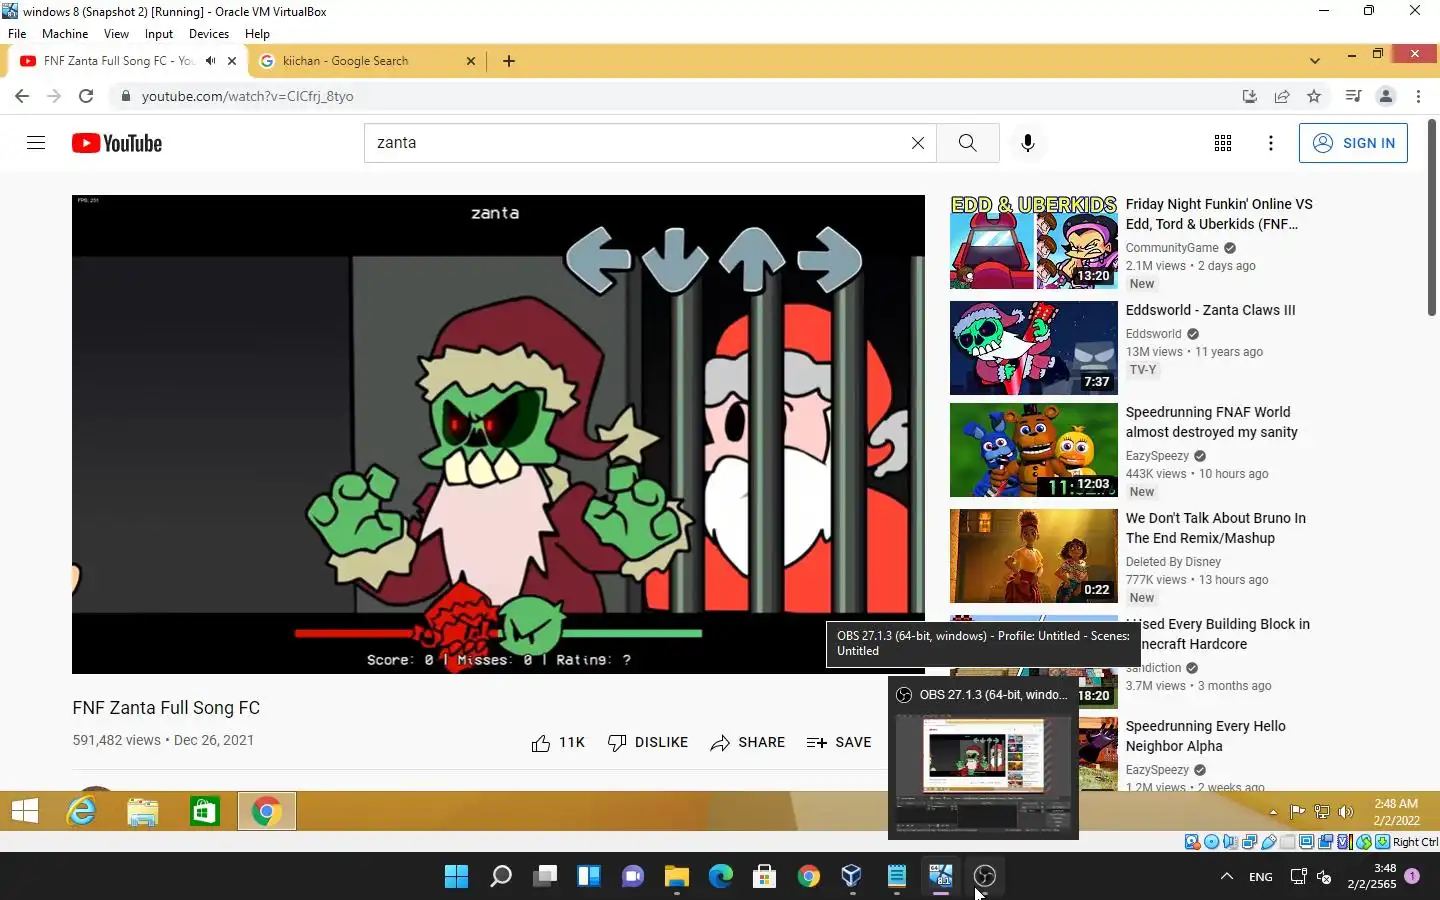The height and width of the screenshot is (900, 1440).
Task: Open Speedrunning FNAF World video thumbnail
Action: 1033,450
